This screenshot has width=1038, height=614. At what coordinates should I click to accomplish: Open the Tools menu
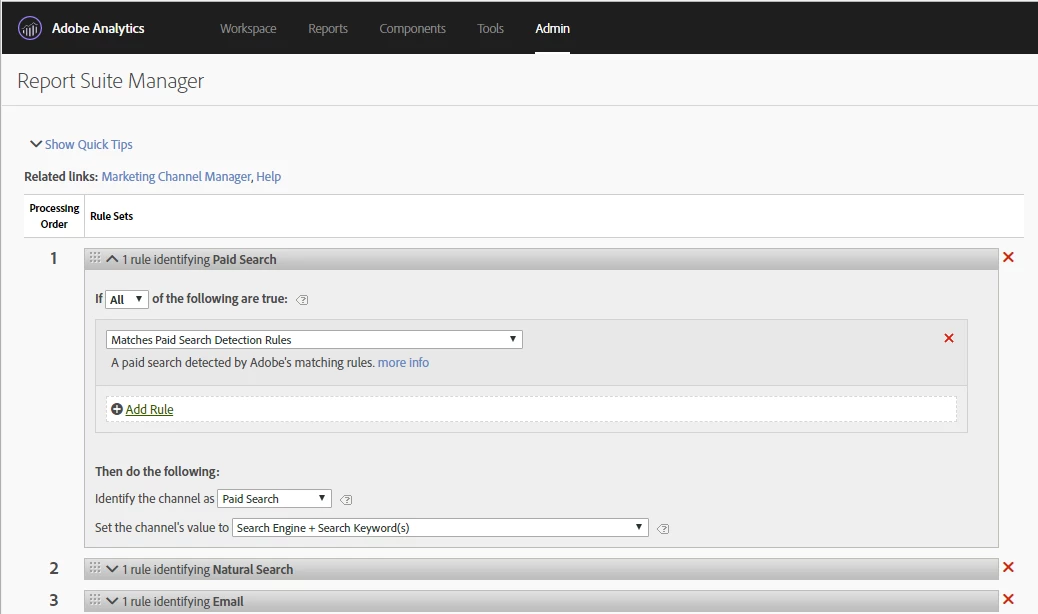point(491,28)
